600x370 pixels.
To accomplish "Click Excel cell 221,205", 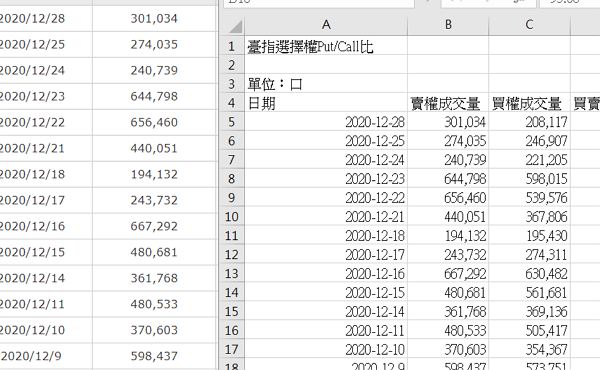I will 529,160.
